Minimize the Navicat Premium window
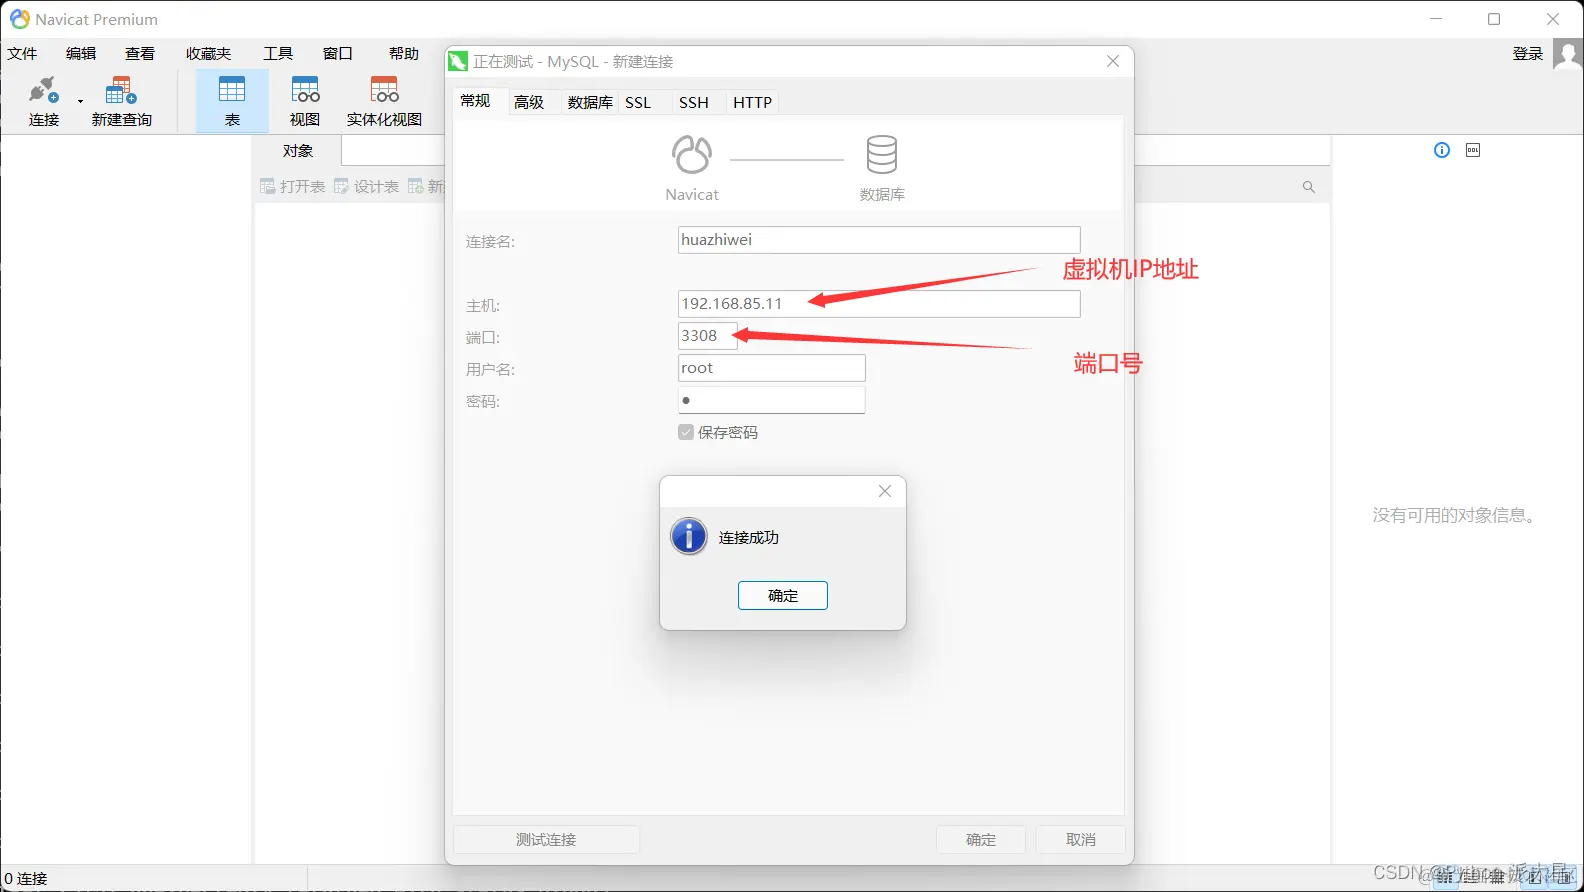 (x=1436, y=19)
